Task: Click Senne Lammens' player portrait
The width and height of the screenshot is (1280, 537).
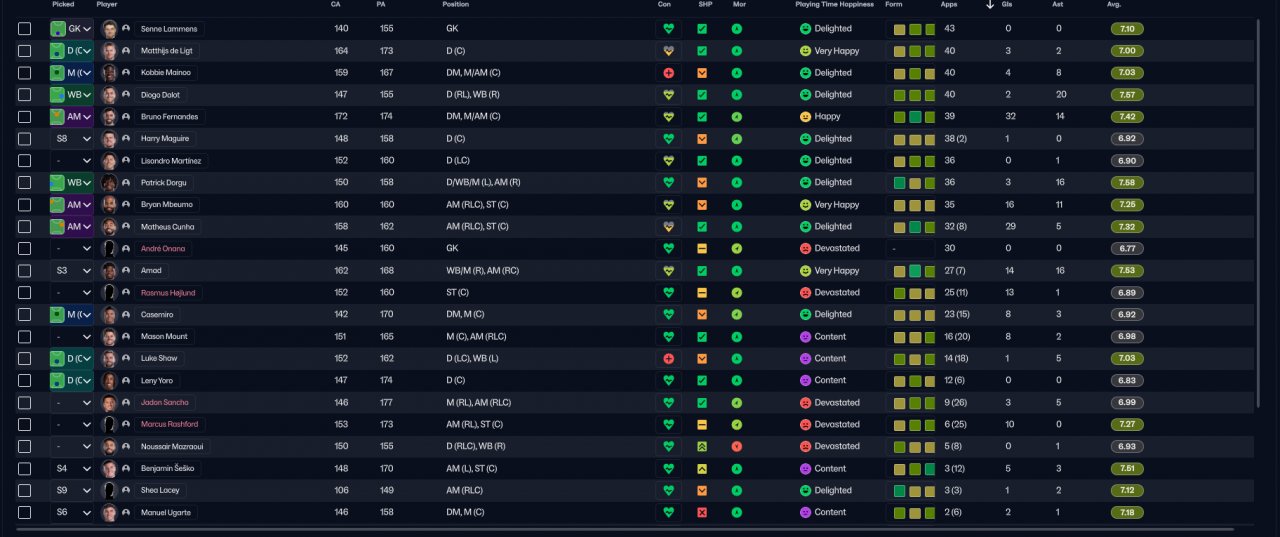Action: pos(110,29)
